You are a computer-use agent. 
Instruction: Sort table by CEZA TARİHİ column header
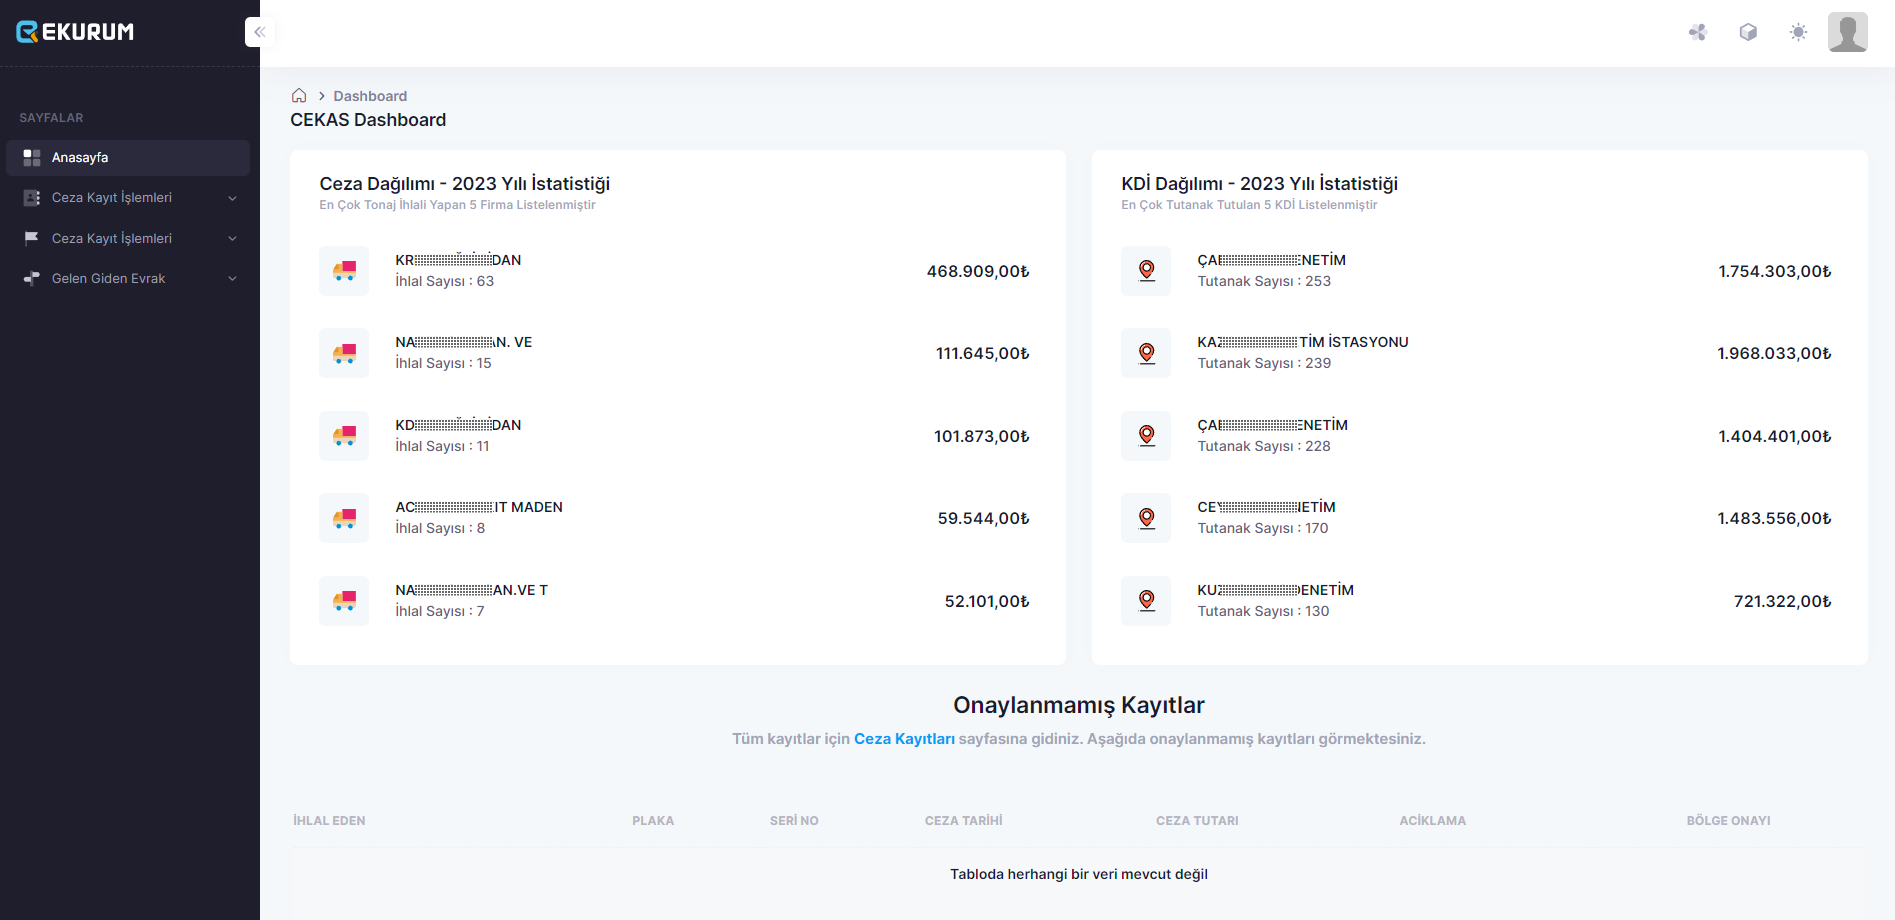963,821
